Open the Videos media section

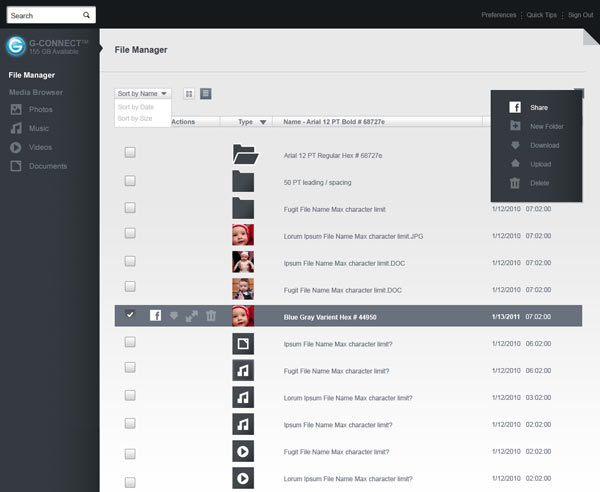tap(40, 147)
